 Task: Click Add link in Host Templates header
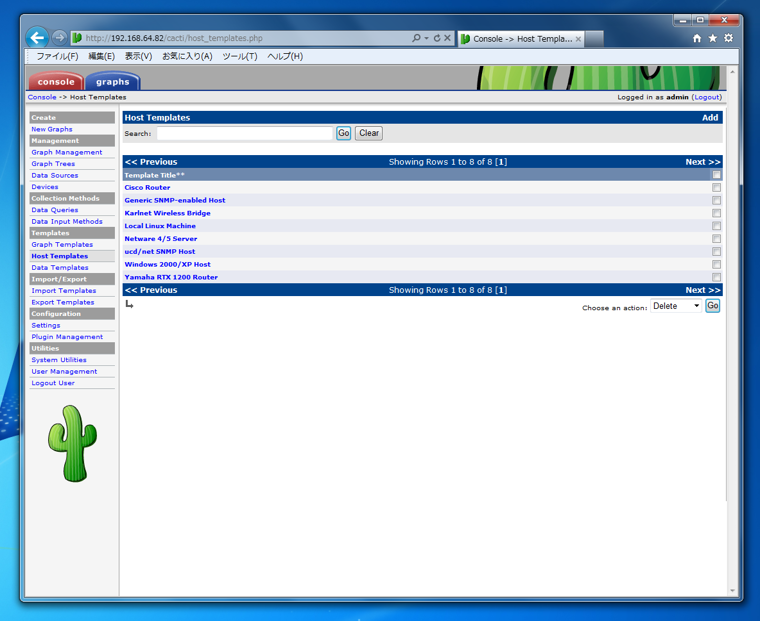[x=710, y=117]
